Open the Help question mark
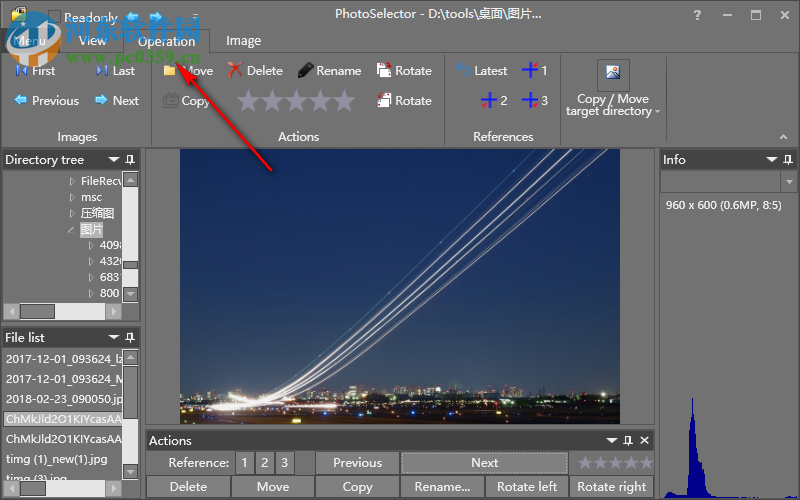 (x=697, y=15)
